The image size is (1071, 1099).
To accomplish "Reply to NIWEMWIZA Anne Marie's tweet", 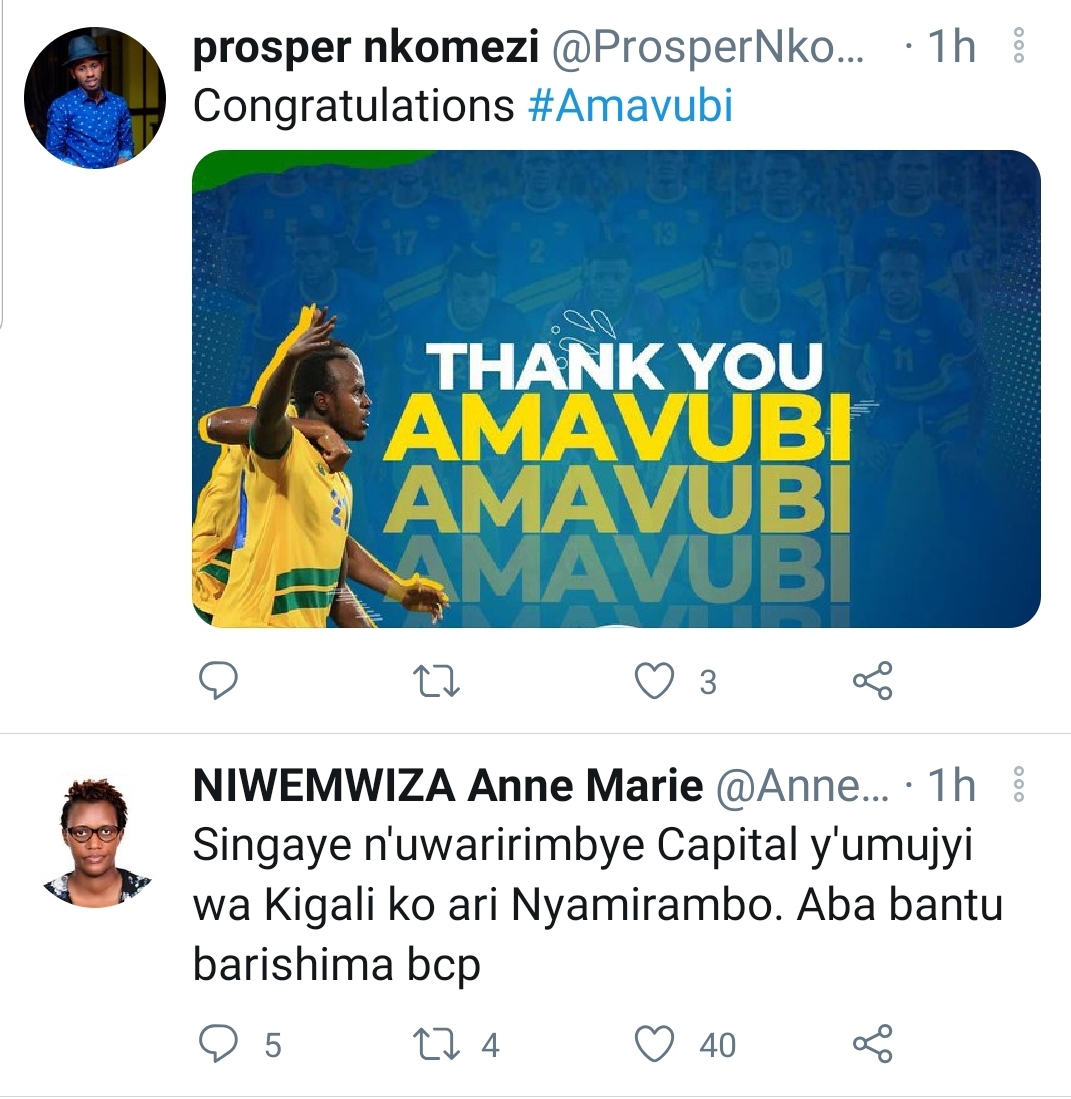I will click(219, 1044).
